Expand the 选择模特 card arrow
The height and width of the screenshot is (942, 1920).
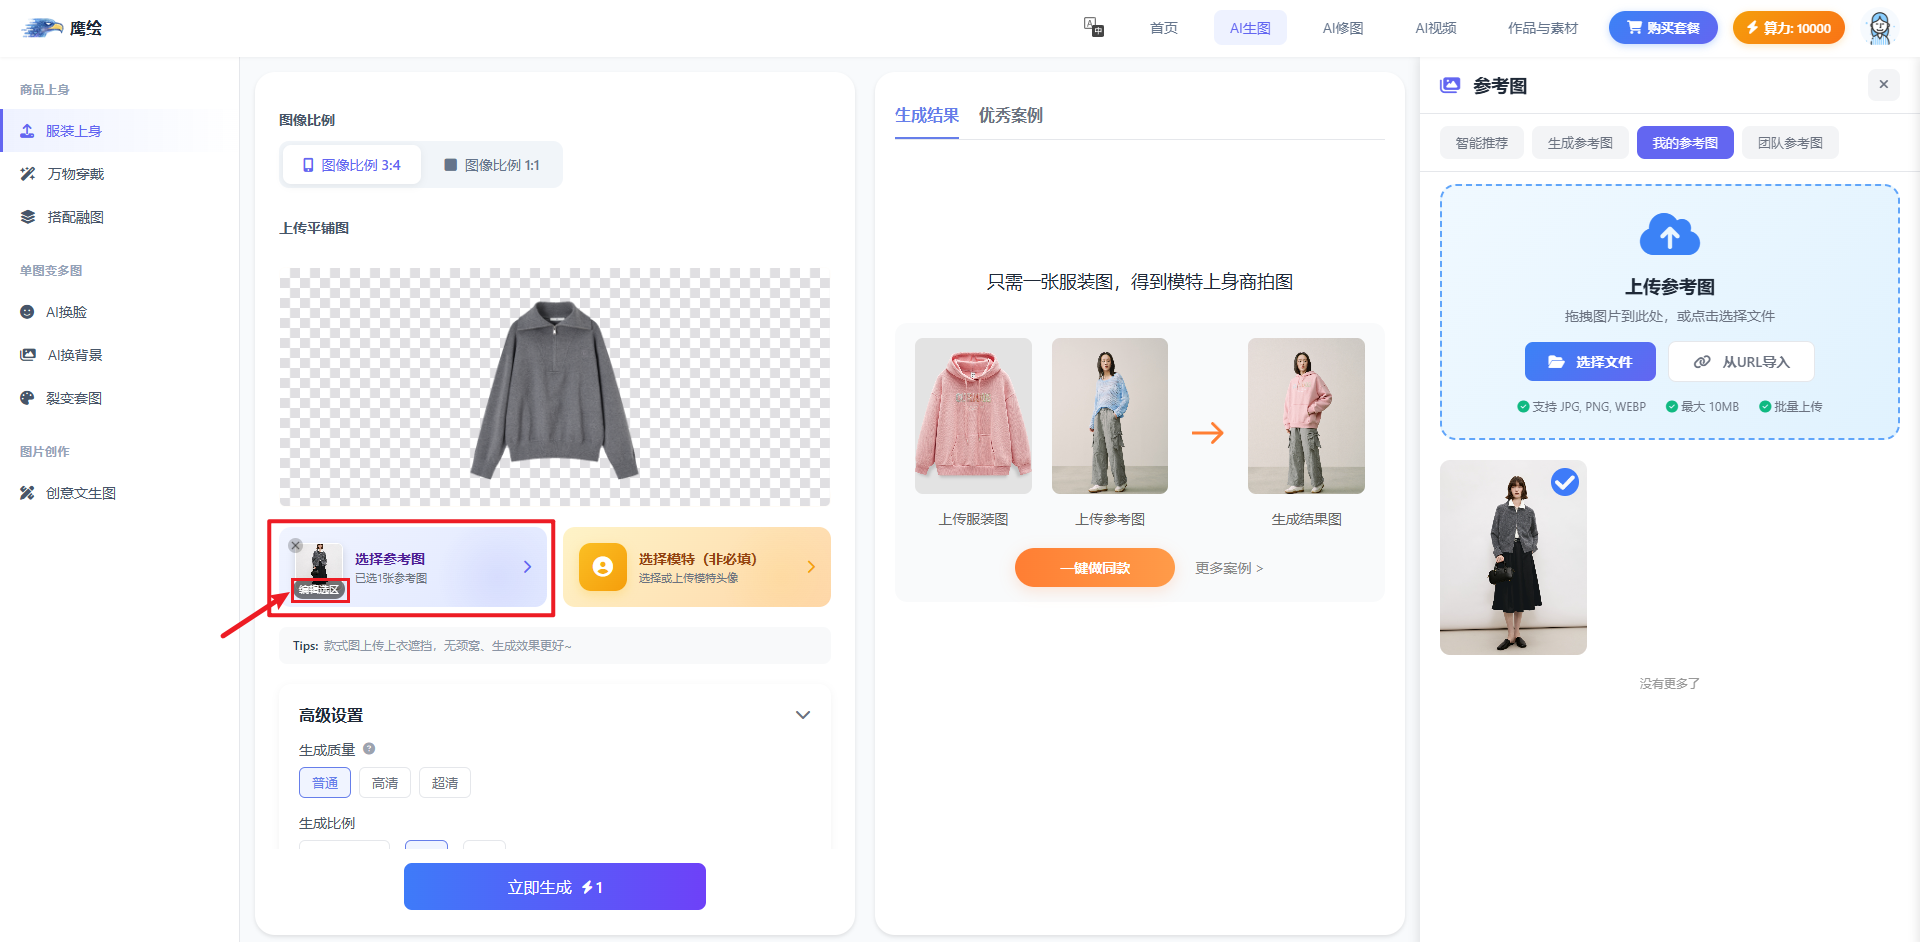tap(810, 567)
